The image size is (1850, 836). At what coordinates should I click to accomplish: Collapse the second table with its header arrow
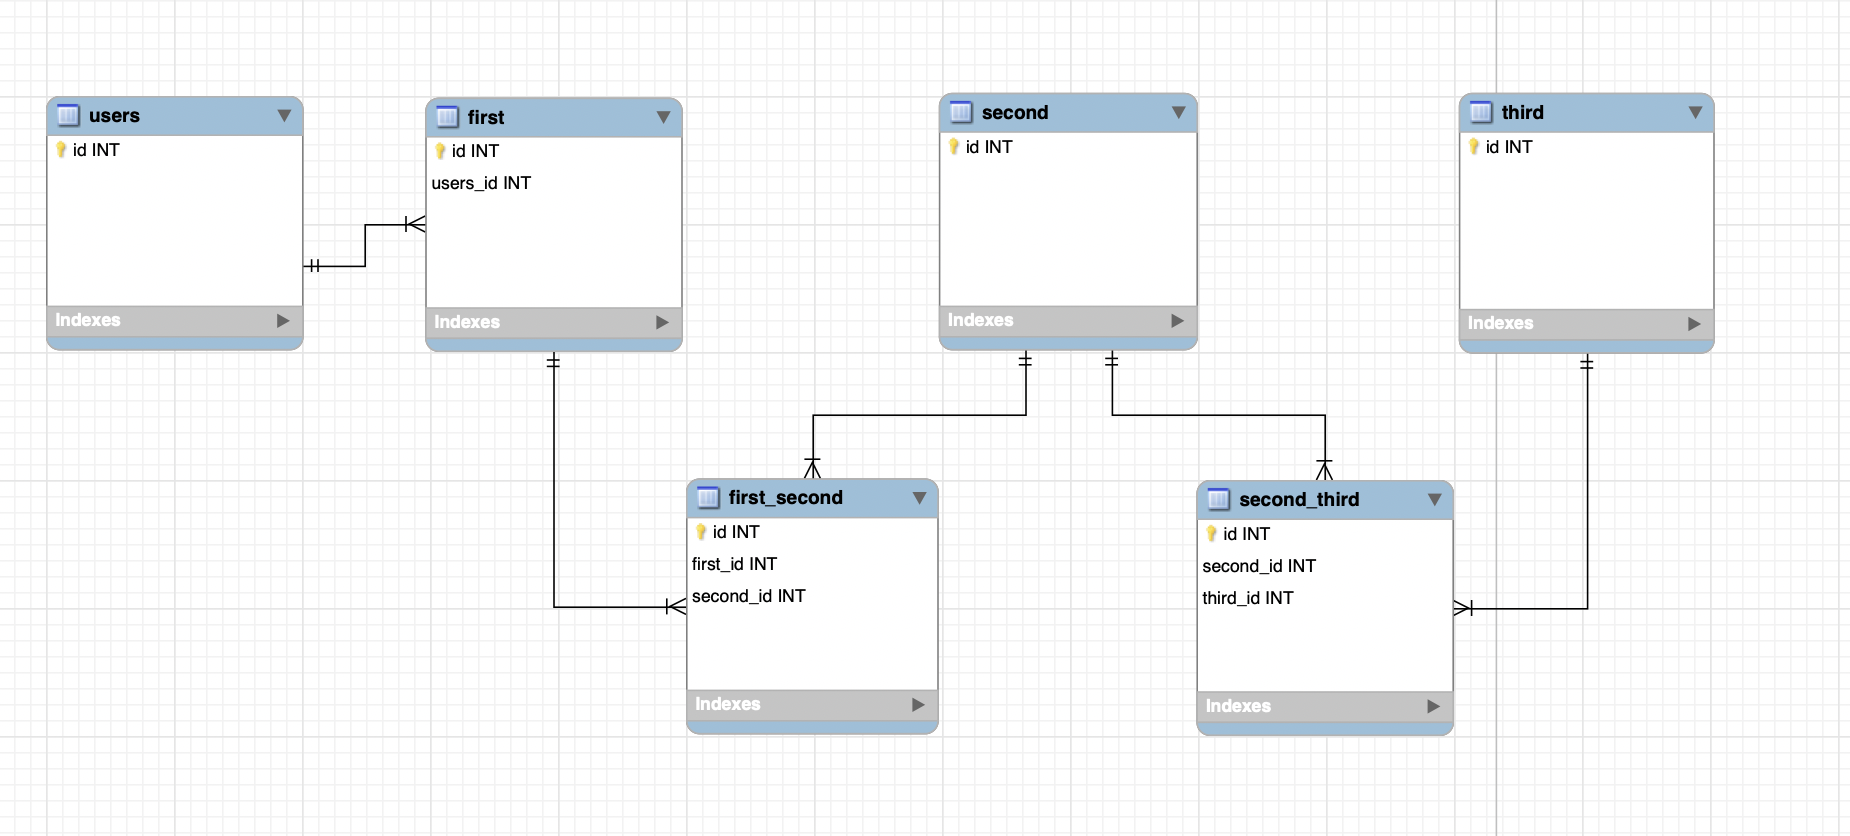click(x=1178, y=113)
